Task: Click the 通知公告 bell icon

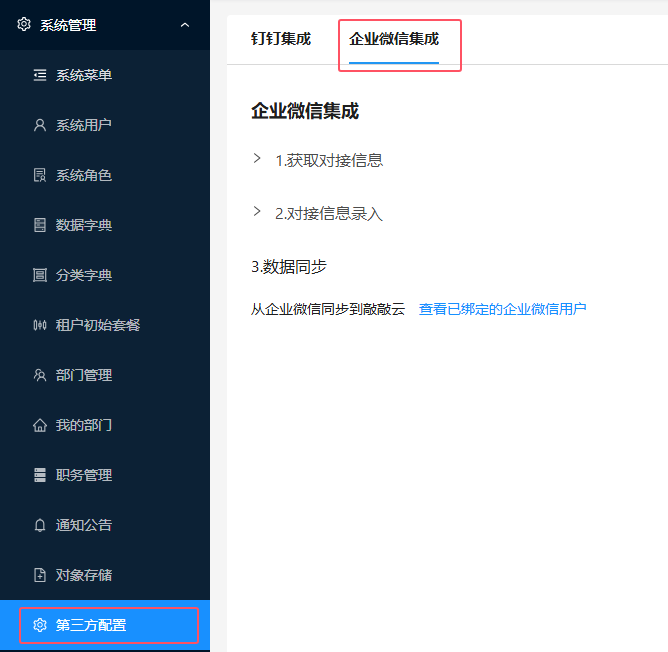Action: tap(40, 525)
